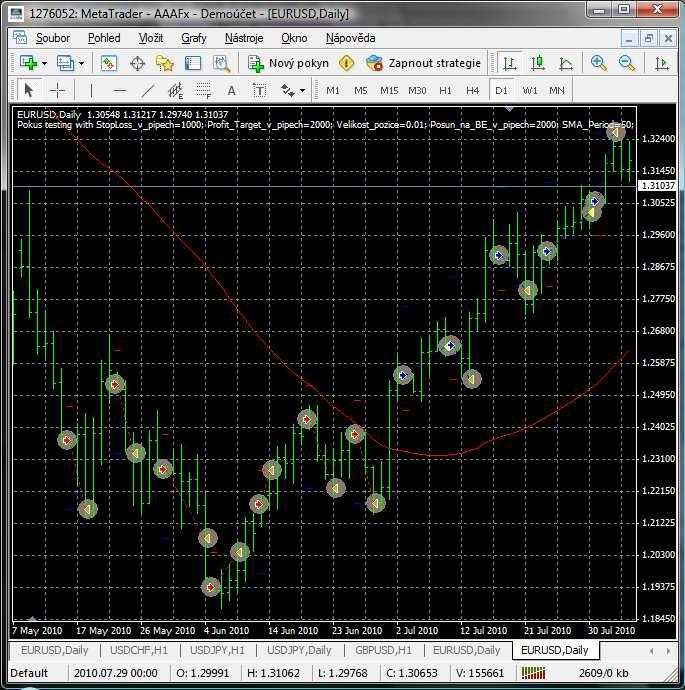Switch to M15 timeframe

tap(389, 90)
